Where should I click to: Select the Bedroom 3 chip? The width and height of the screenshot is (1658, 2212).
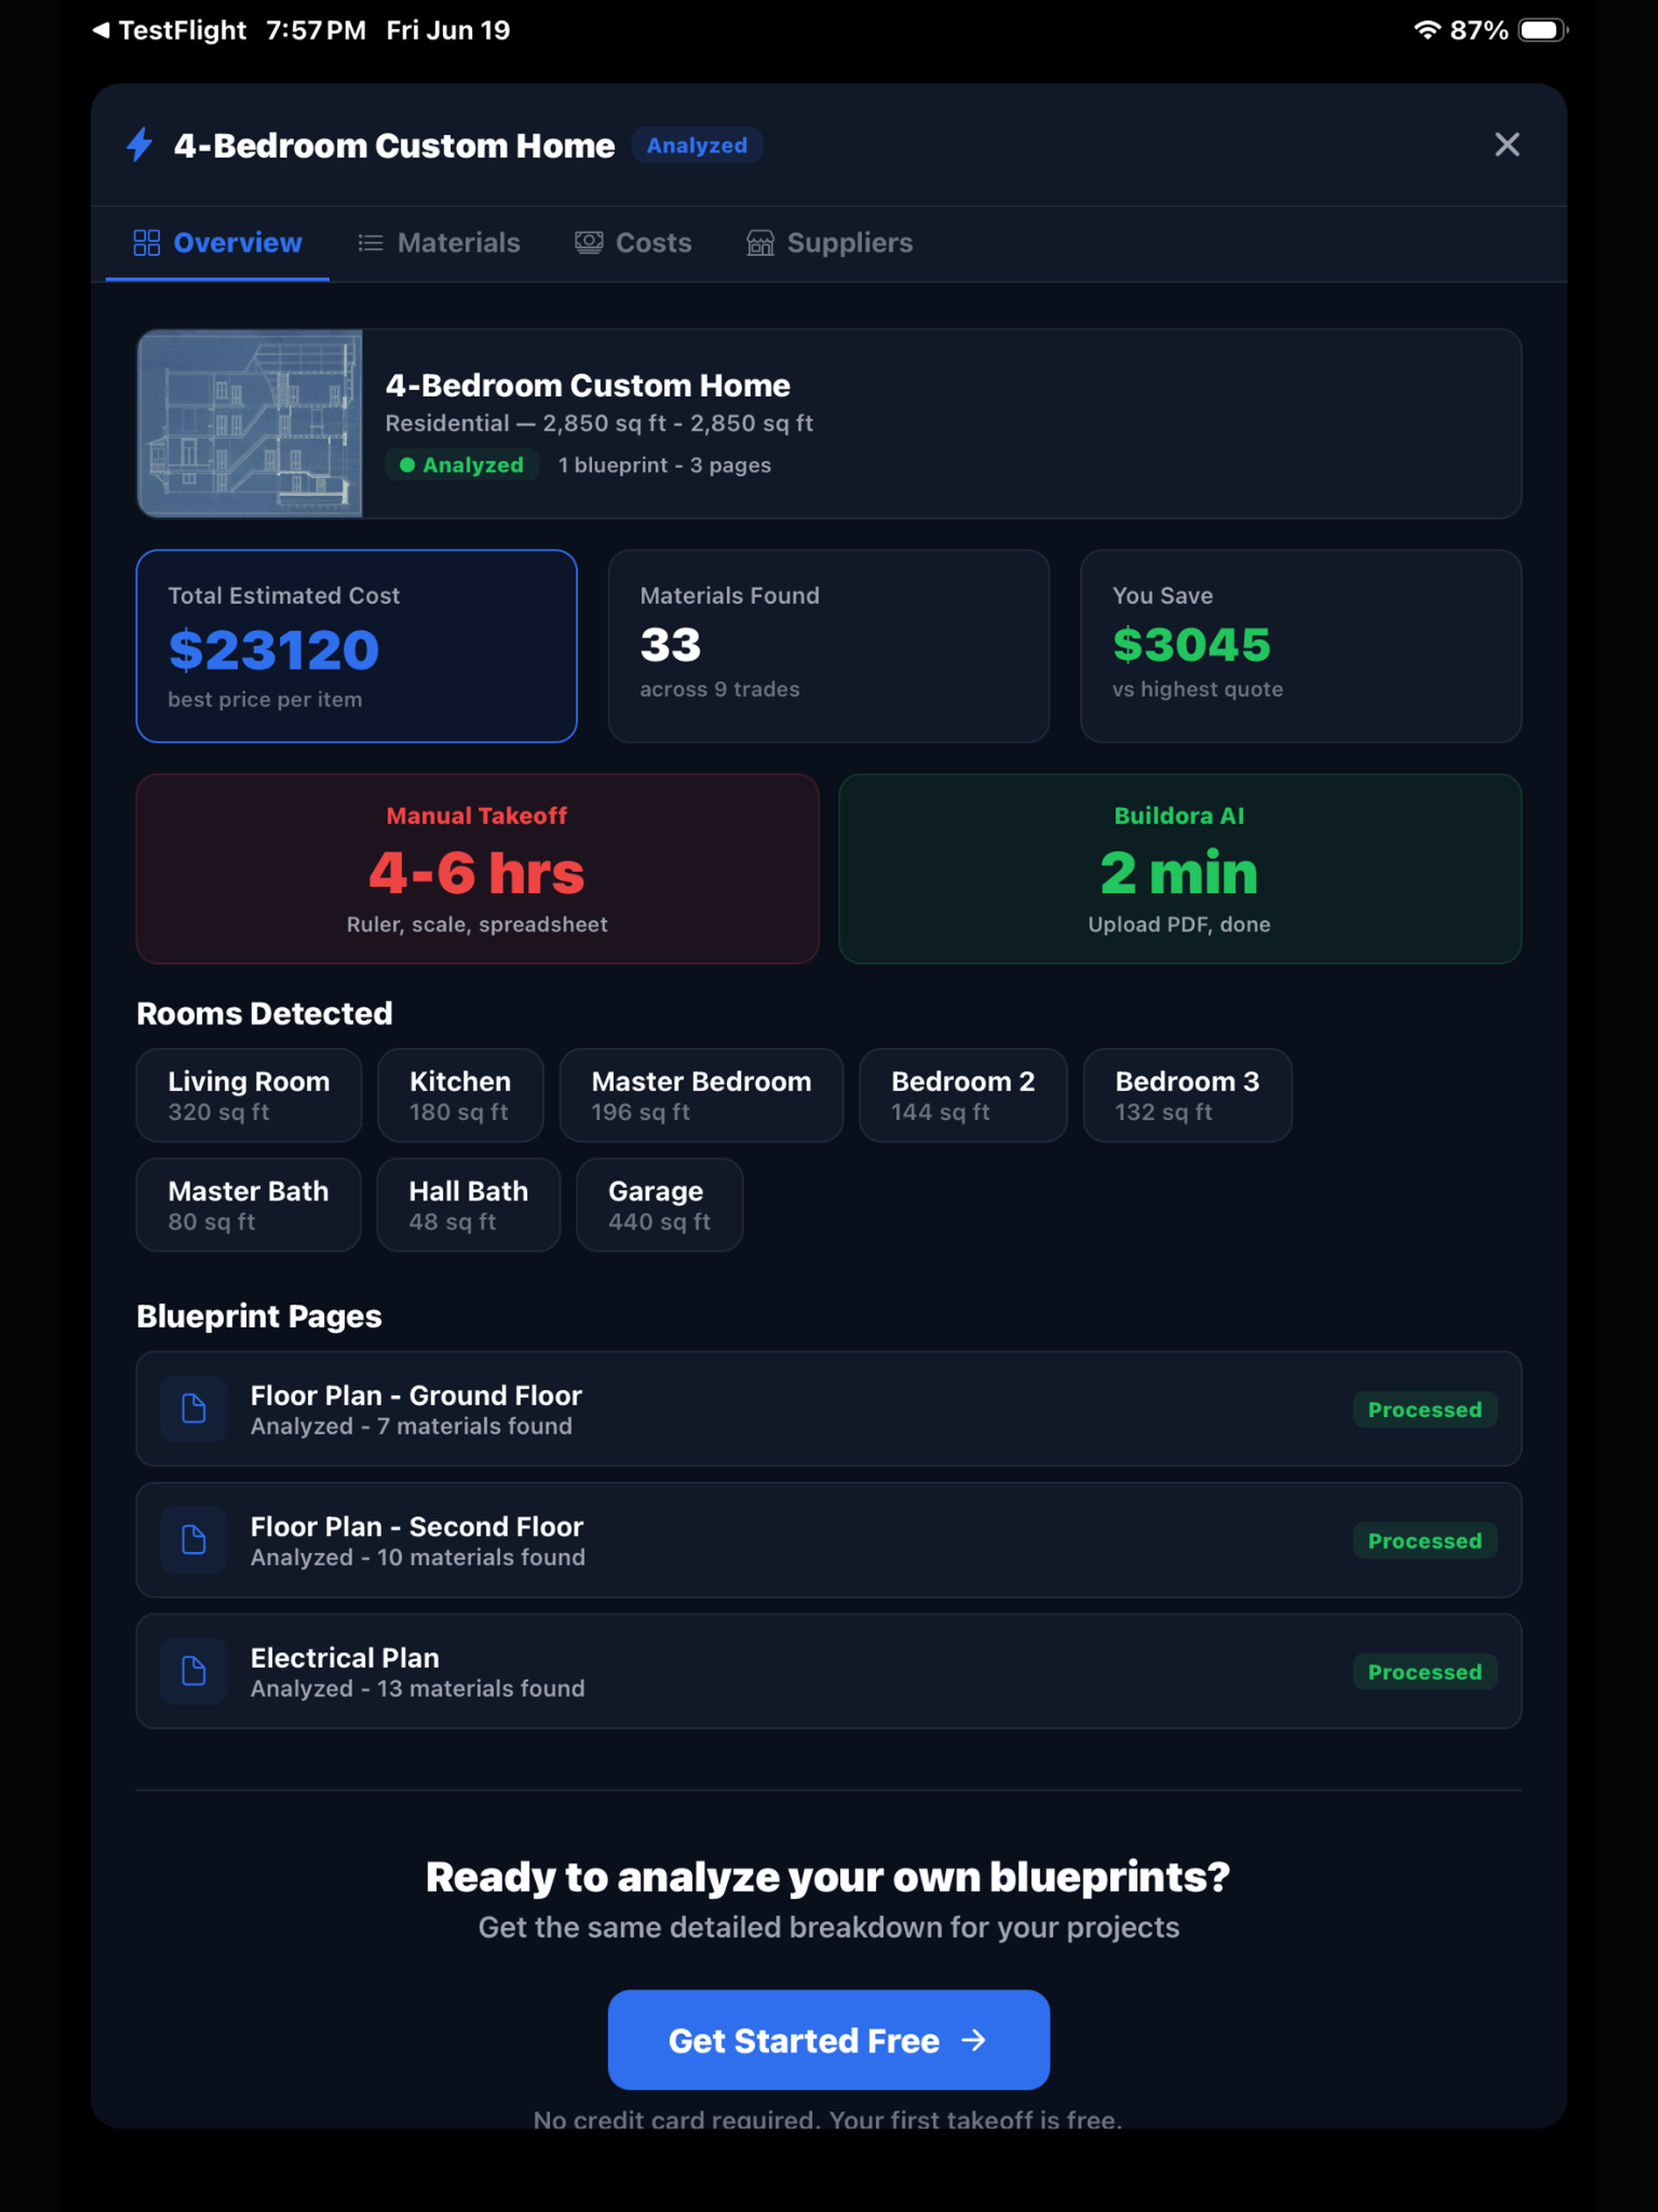(x=1187, y=1095)
